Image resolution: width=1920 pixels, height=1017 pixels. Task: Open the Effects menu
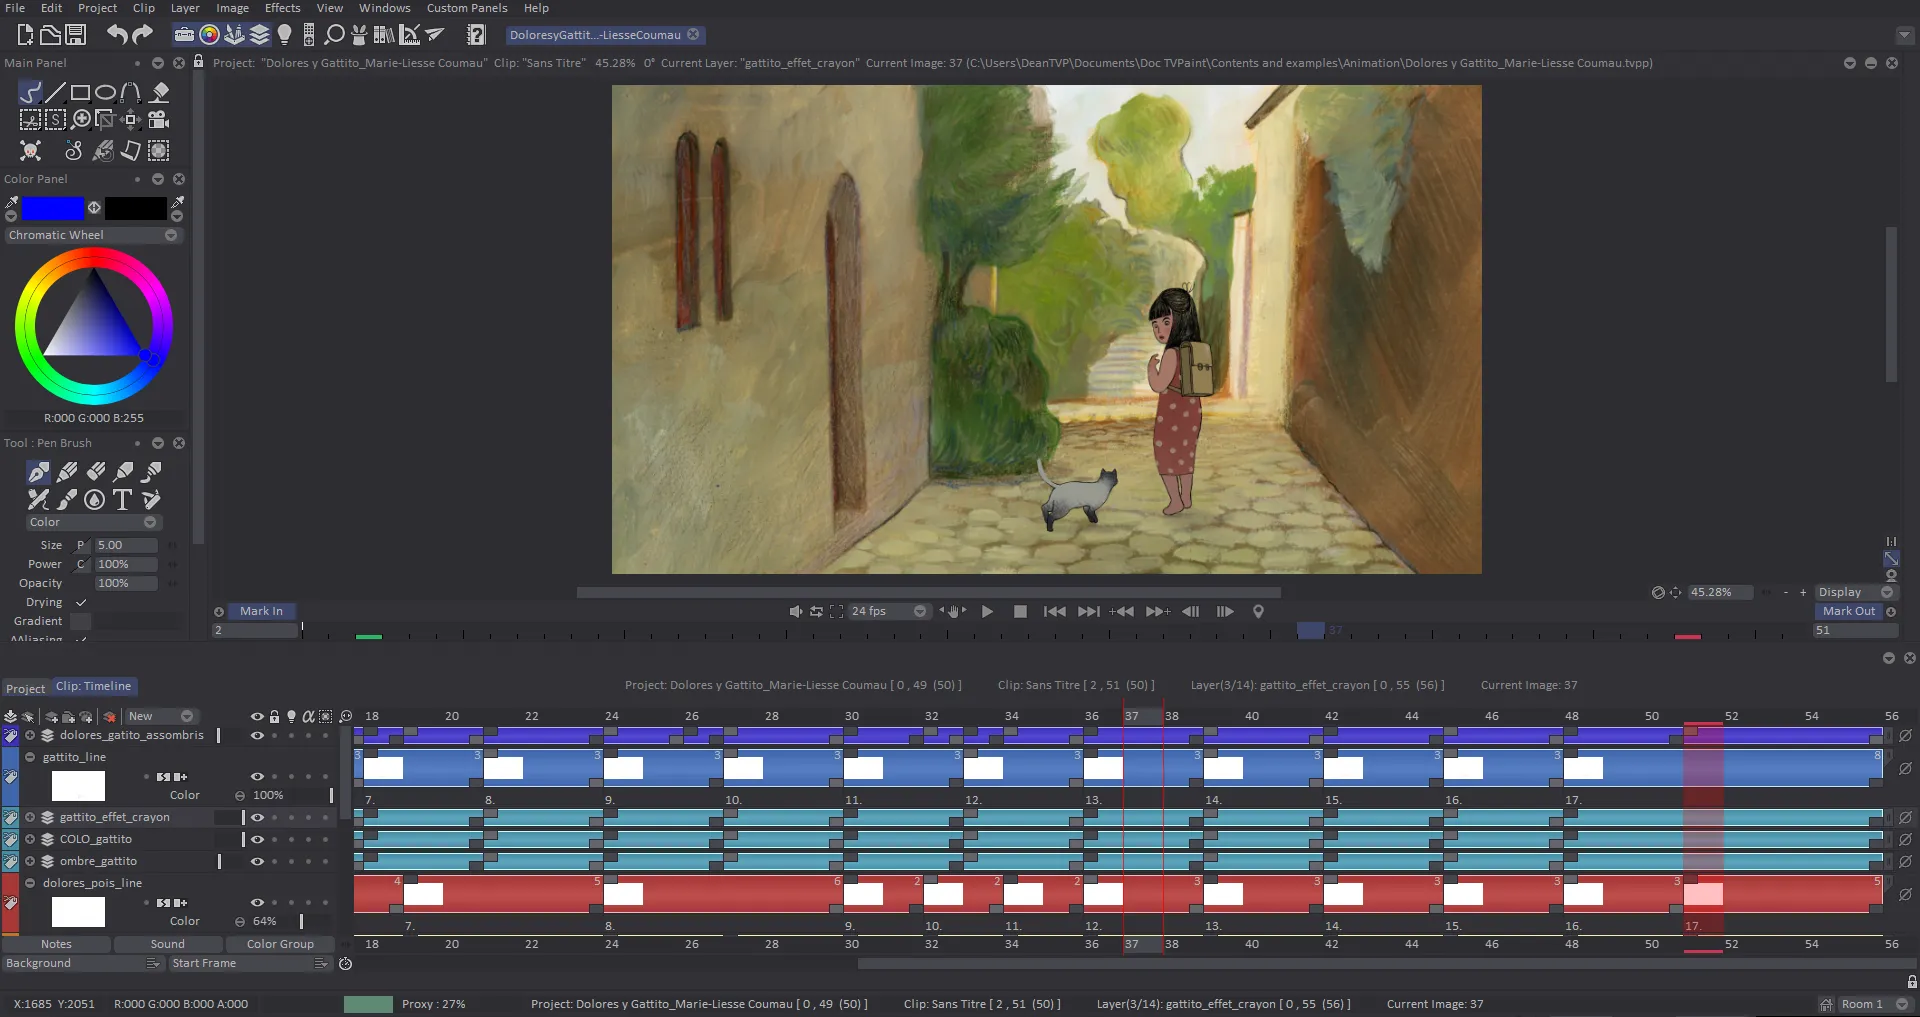click(282, 8)
